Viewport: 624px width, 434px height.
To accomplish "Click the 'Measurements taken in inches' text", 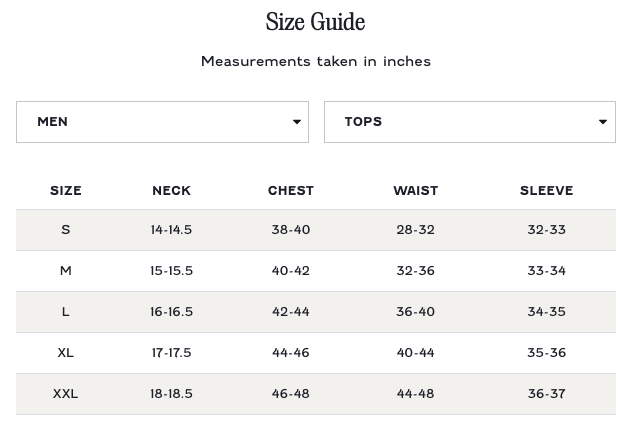I will (x=315, y=61).
